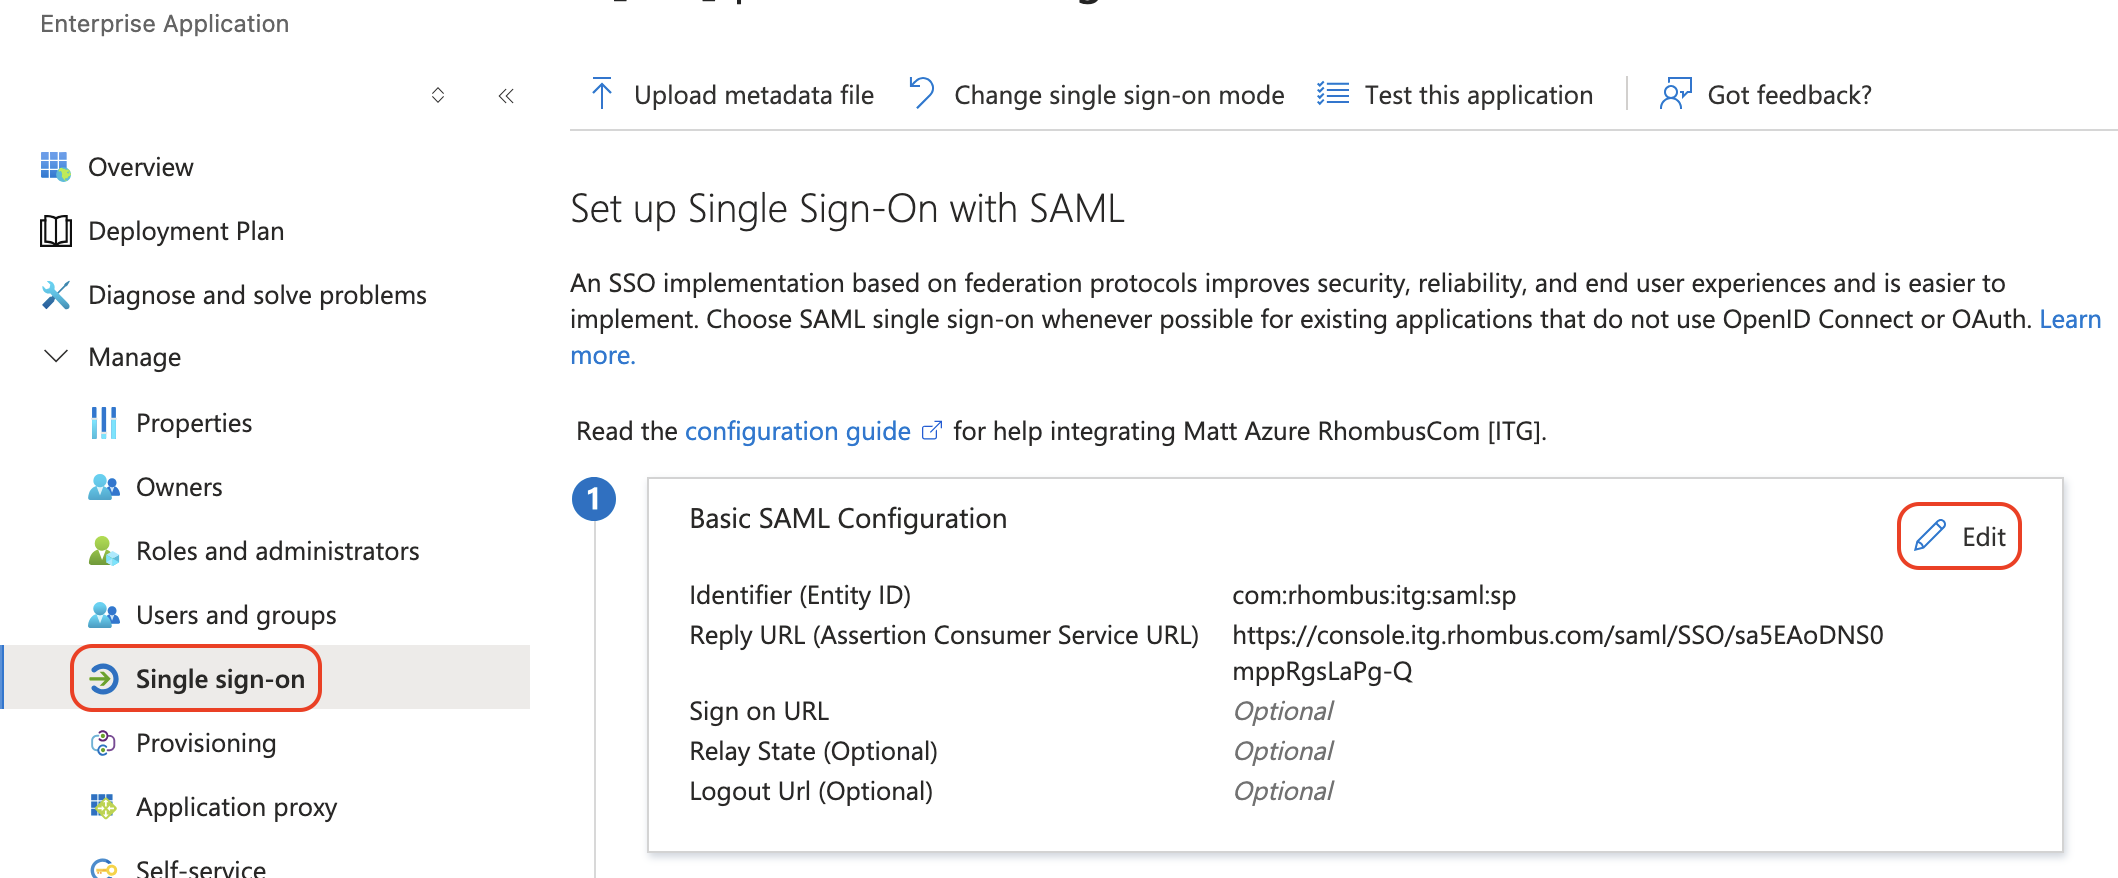Click the Got feedback person icon
This screenshot has height=878, width=2118.
[1675, 94]
